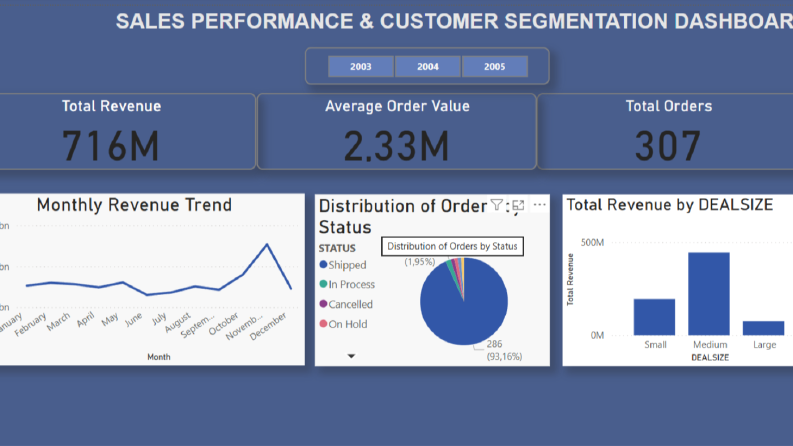Click the March axis label

58,322
